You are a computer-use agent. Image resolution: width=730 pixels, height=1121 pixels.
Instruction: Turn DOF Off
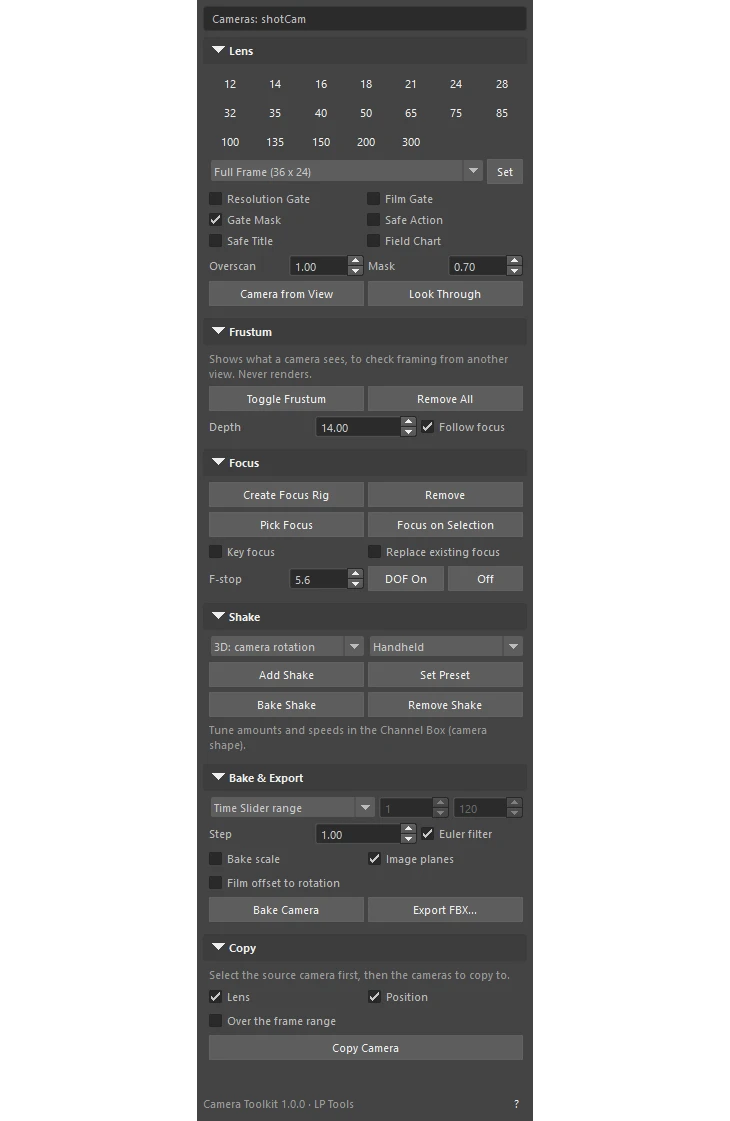tap(485, 579)
